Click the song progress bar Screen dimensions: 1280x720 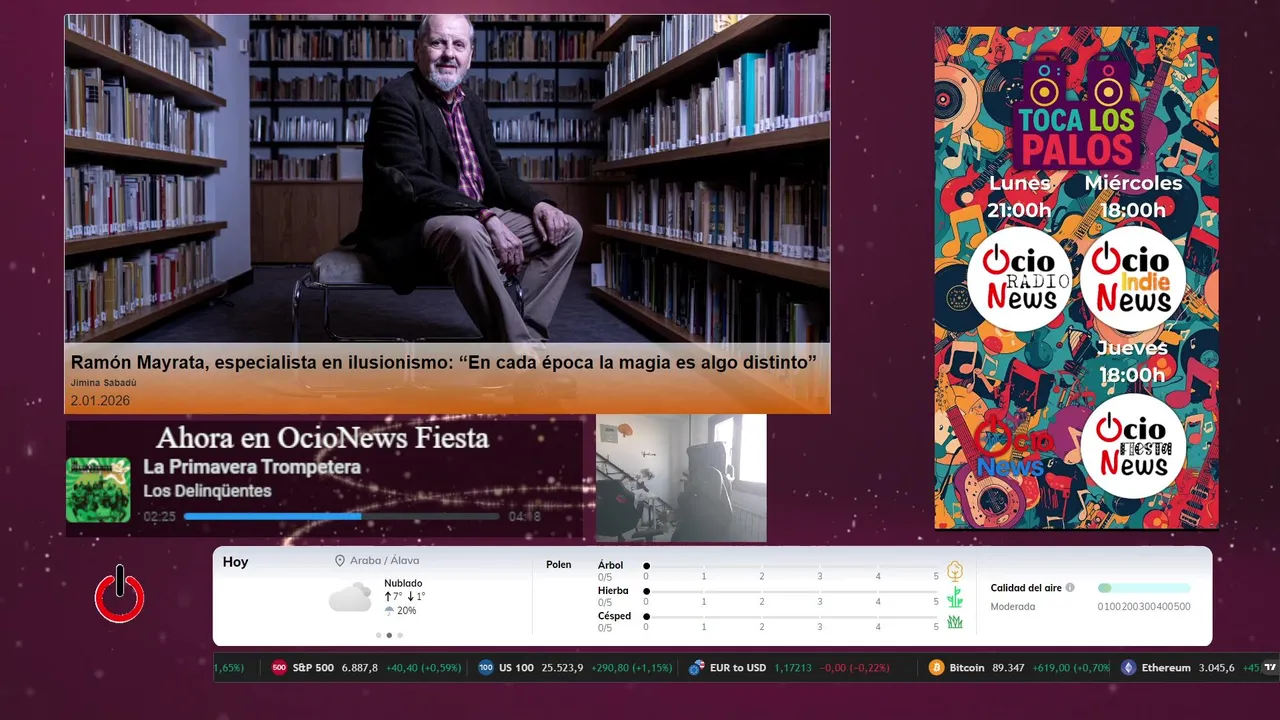click(342, 516)
